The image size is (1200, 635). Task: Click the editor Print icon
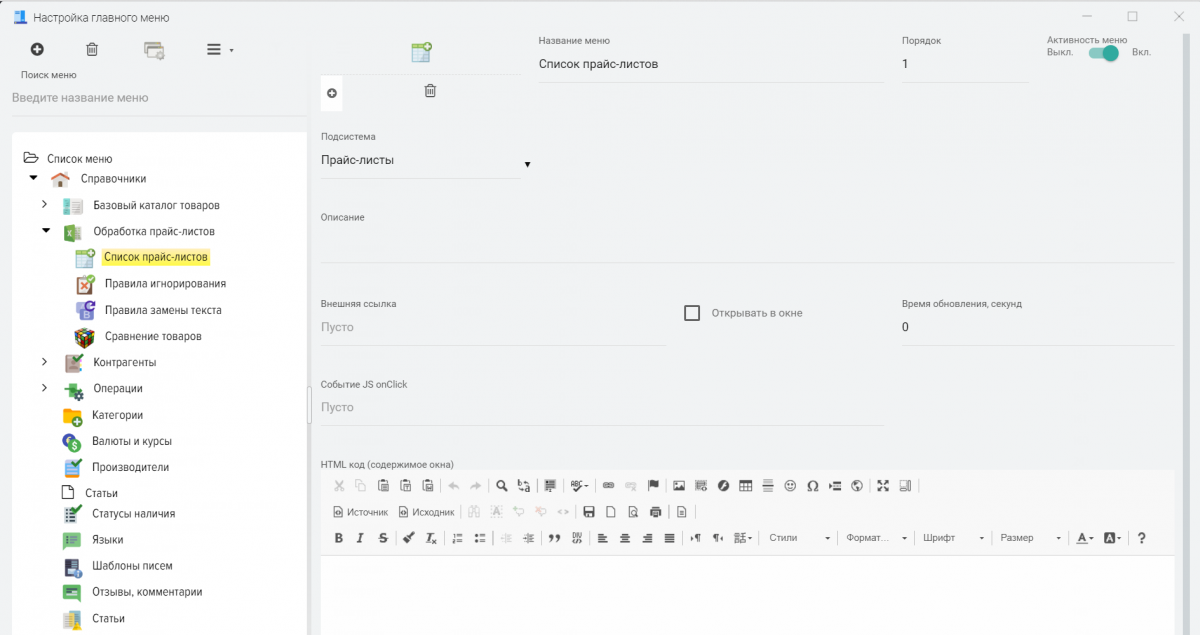click(655, 512)
